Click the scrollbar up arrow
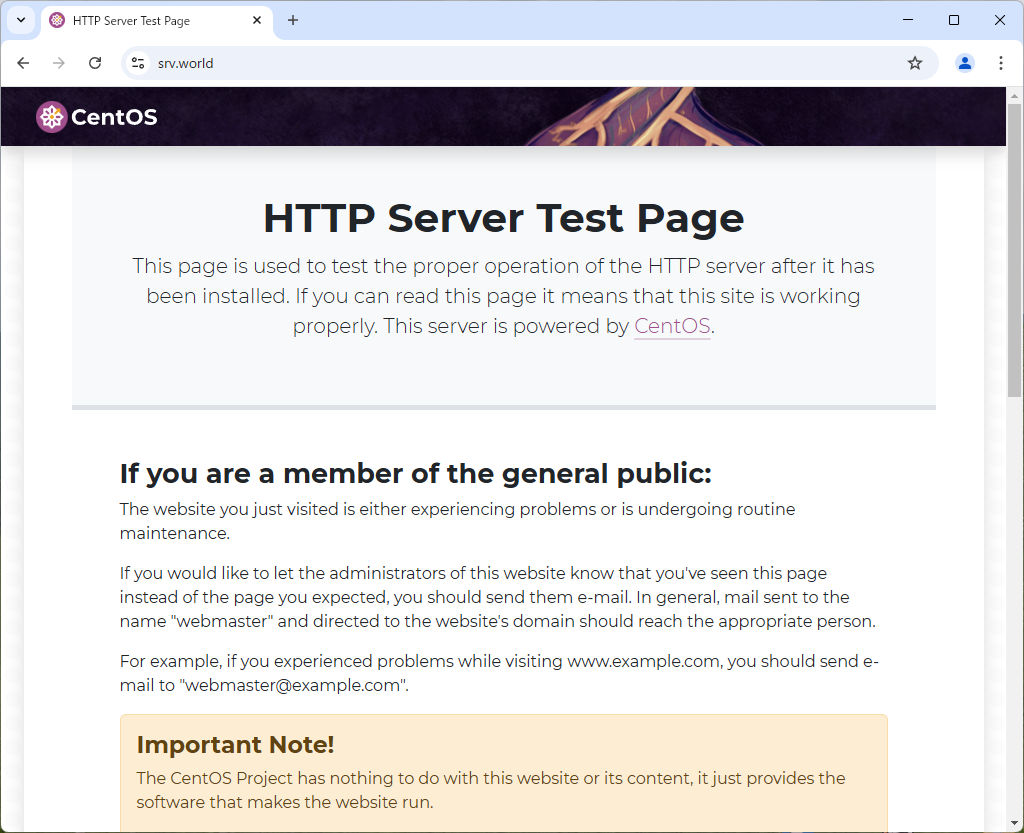This screenshot has height=833, width=1024. (x=1015, y=95)
